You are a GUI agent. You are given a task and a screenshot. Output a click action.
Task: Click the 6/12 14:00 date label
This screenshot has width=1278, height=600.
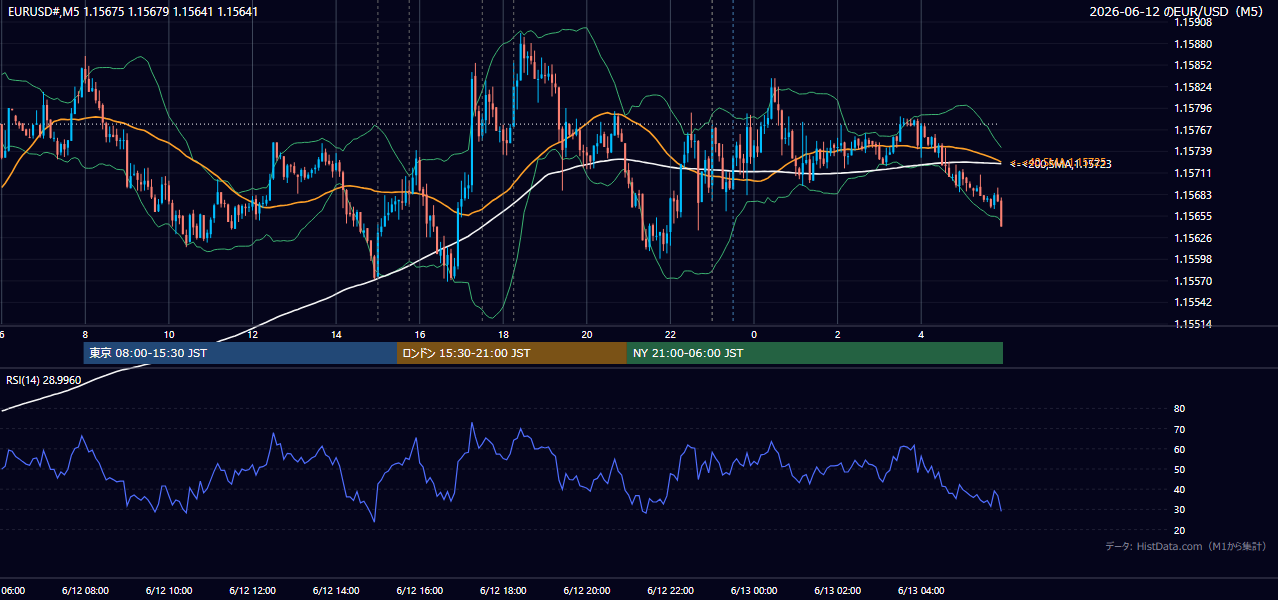point(336,591)
